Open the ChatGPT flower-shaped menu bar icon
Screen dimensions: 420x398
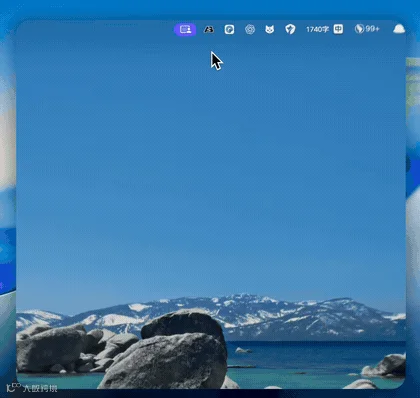[x=250, y=30]
